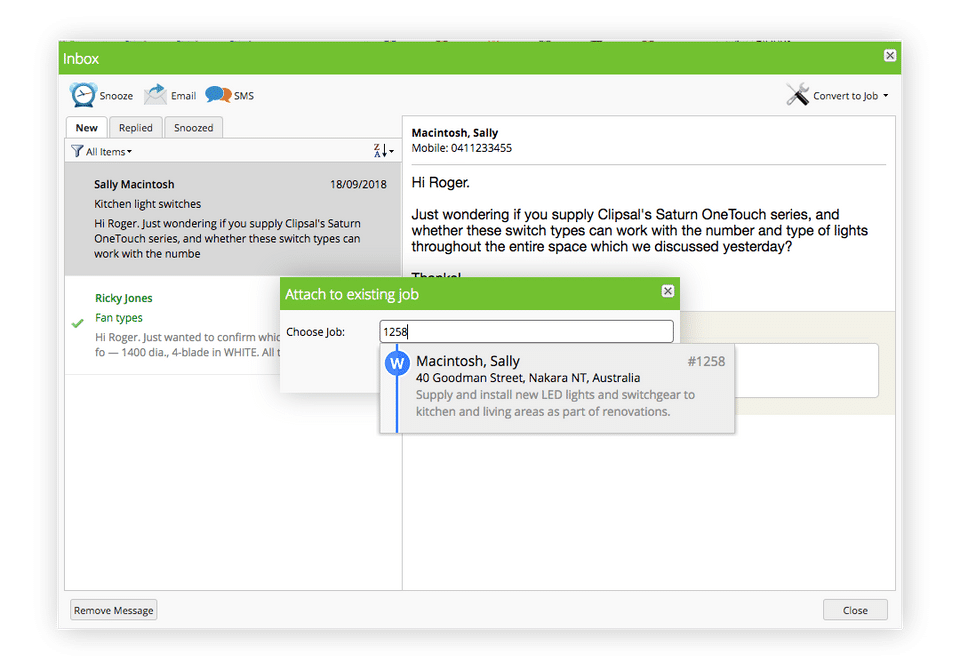Click the Fan types subject
The width and height of the screenshot is (960, 669).
click(119, 318)
